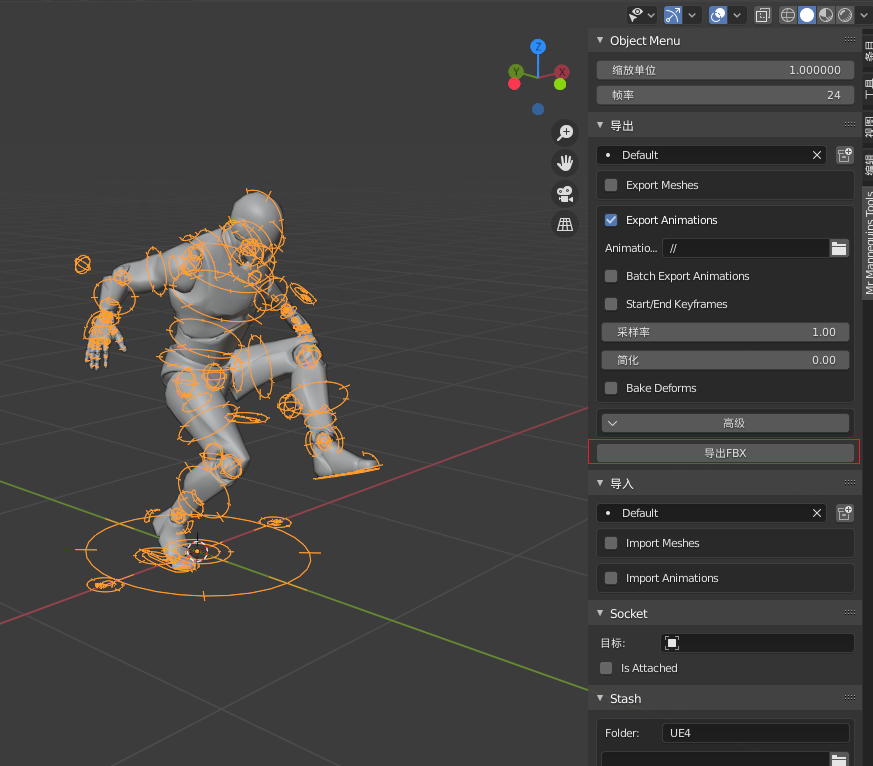Image resolution: width=873 pixels, height=766 pixels.
Task: Click the Socket target object picker icon
Action: point(672,643)
